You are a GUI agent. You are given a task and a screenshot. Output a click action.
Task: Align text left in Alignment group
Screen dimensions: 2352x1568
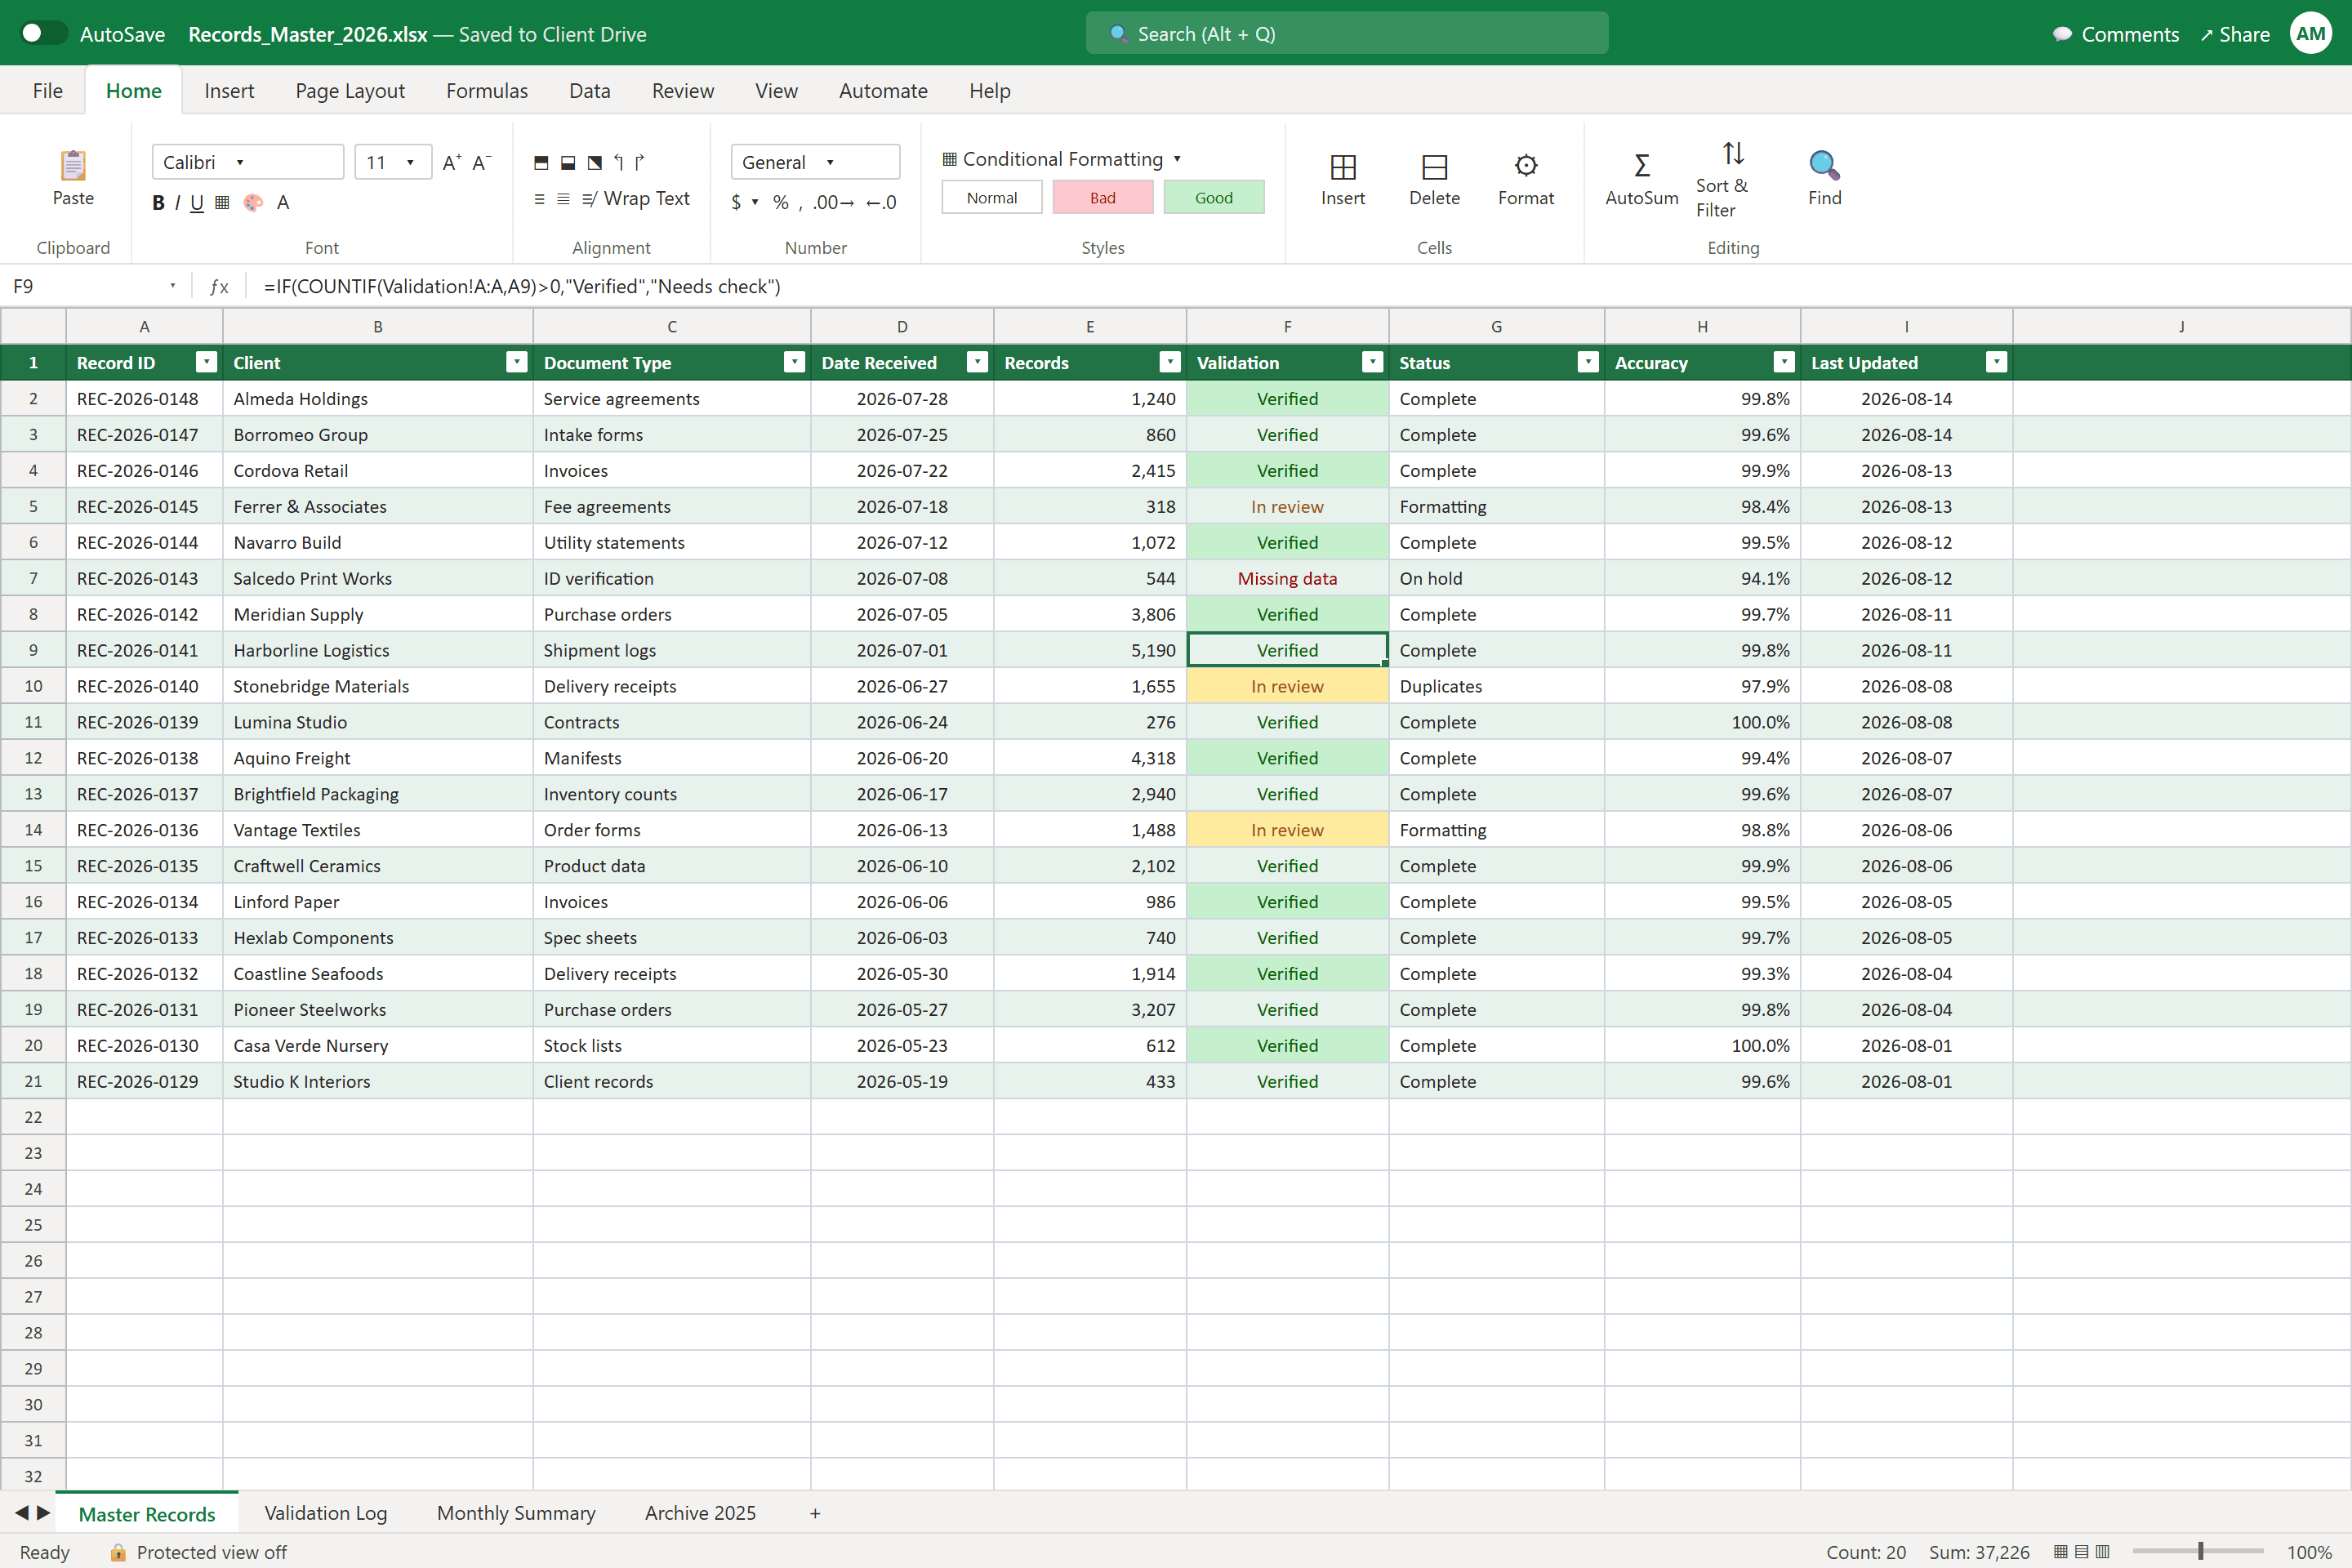pos(540,199)
